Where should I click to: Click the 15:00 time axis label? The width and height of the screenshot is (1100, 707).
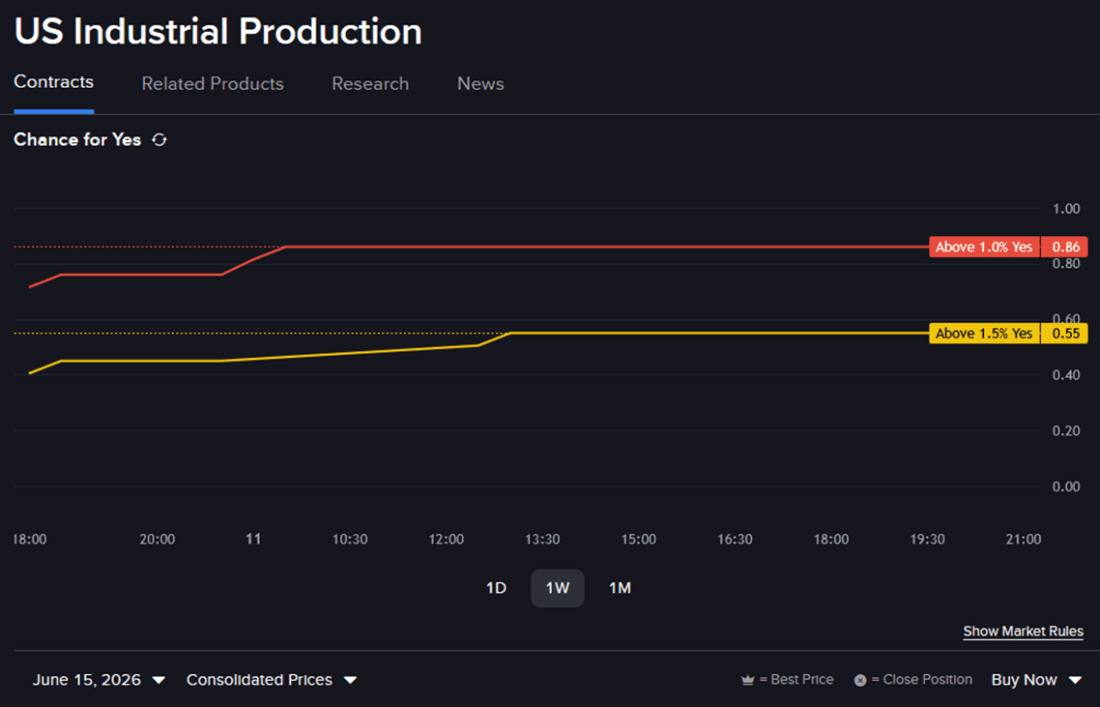tap(638, 539)
